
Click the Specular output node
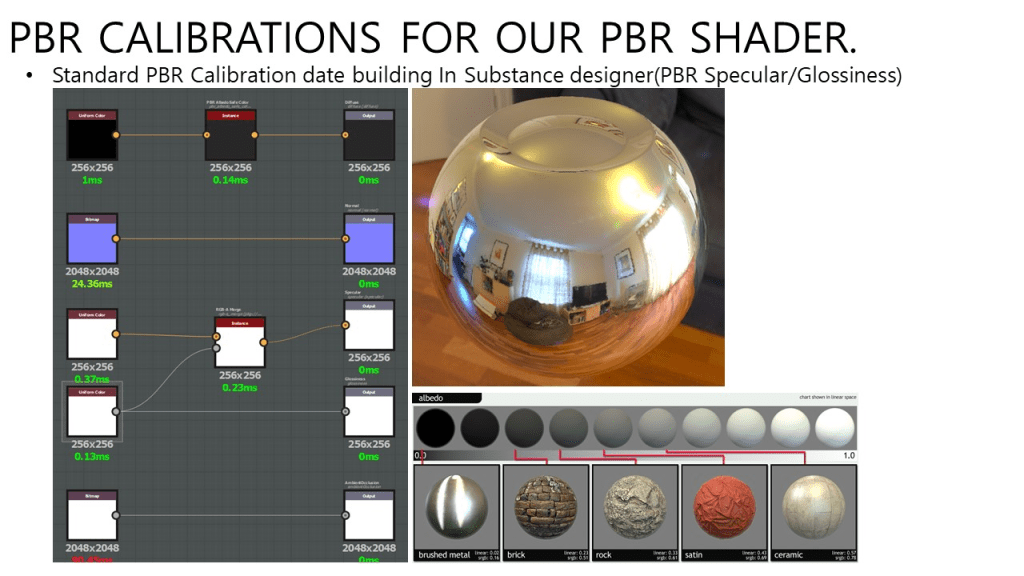click(x=369, y=325)
